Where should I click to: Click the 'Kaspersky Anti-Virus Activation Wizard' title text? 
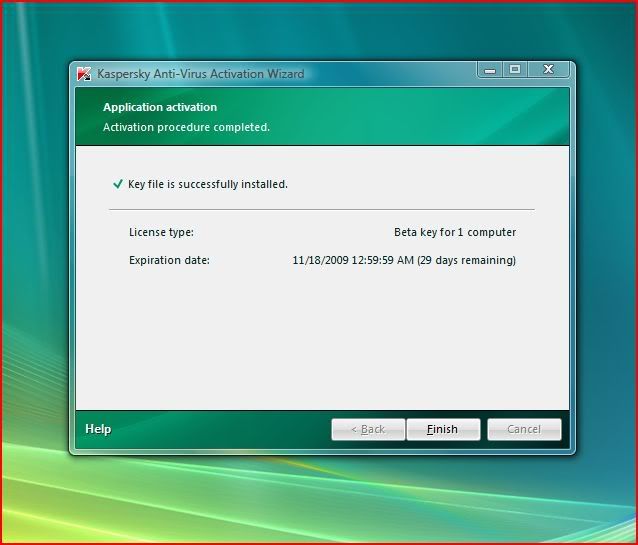tap(201, 74)
